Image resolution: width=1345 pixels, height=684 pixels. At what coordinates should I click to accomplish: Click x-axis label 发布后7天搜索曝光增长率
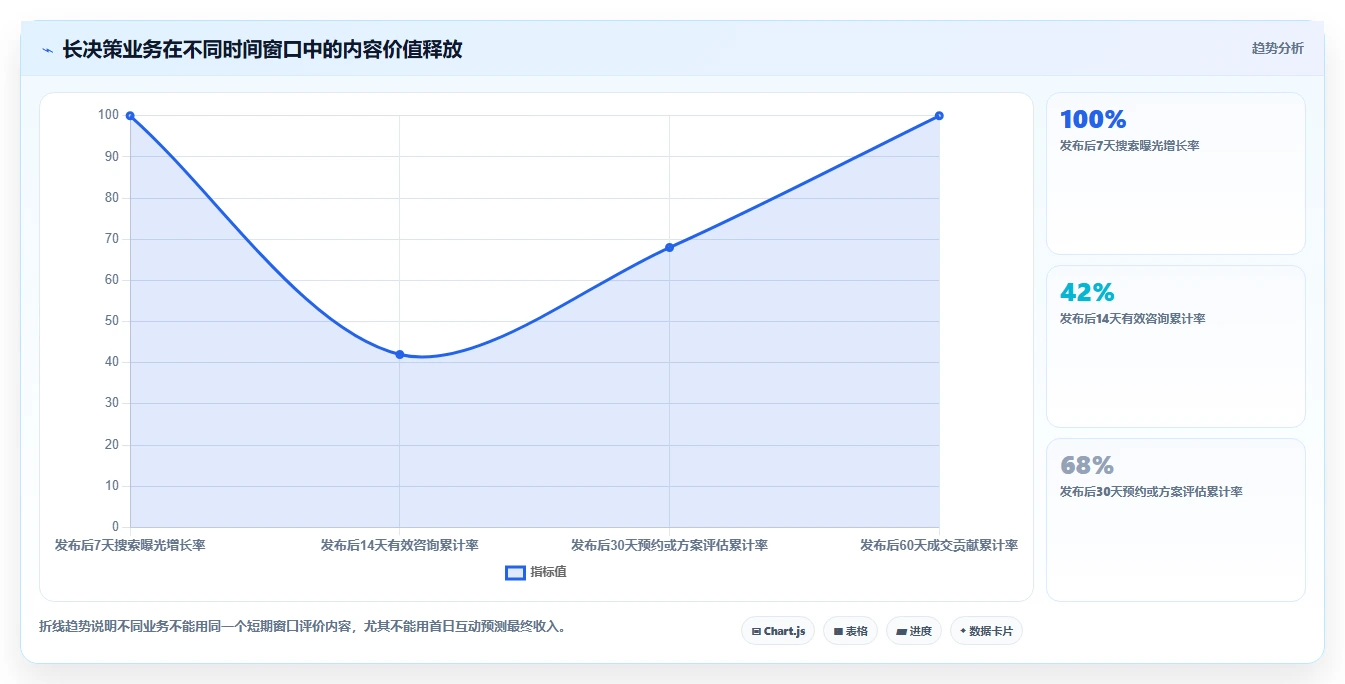tap(130, 545)
